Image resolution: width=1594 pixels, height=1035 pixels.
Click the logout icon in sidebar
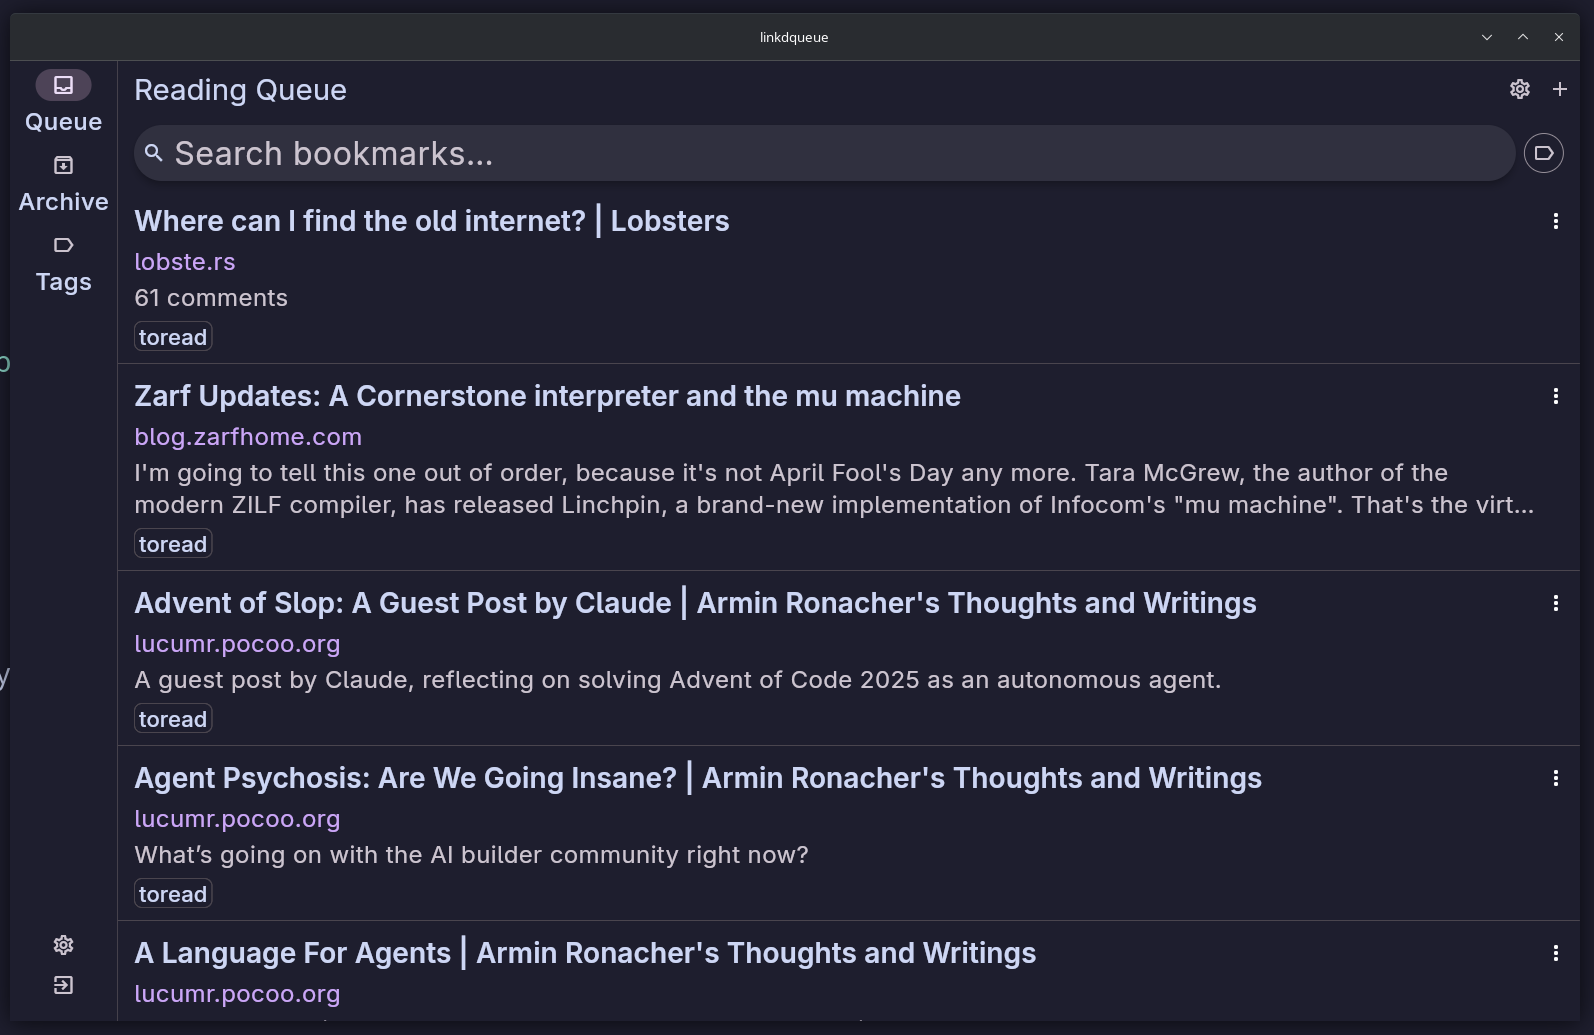[x=63, y=985]
